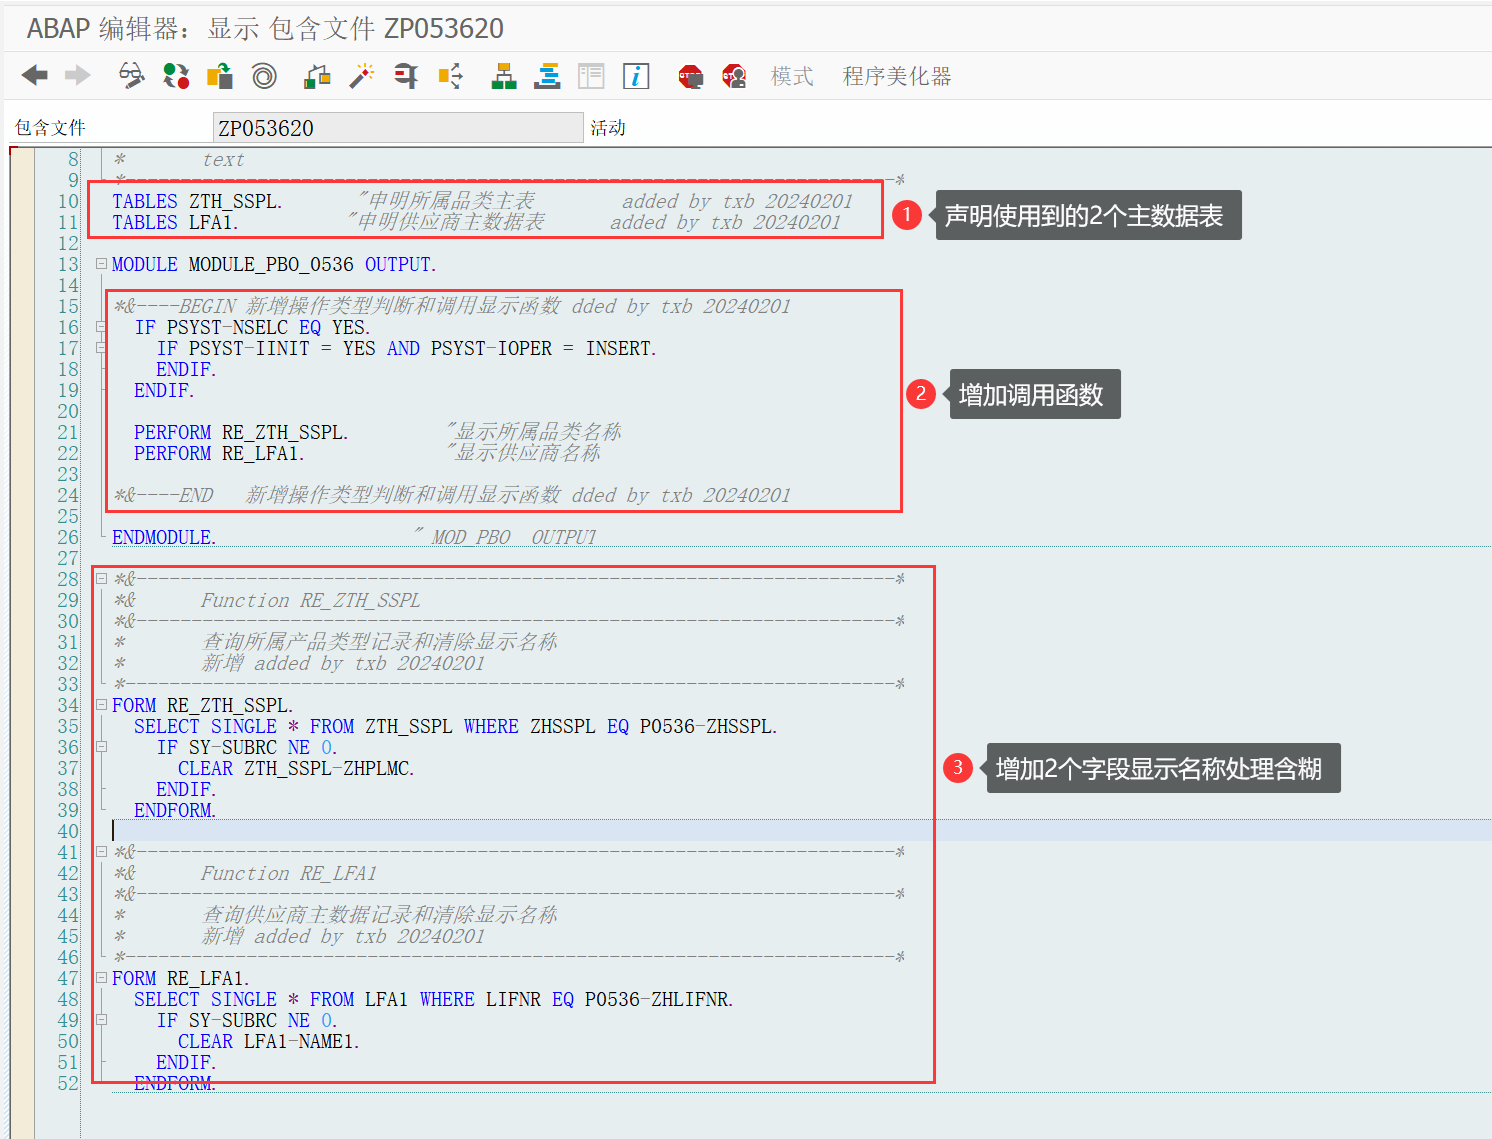Toggle folding of IF SY-SUBRC in RE_ZTH_SSPL
The image size is (1492, 1139).
pyautogui.click(x=100, y=747)
